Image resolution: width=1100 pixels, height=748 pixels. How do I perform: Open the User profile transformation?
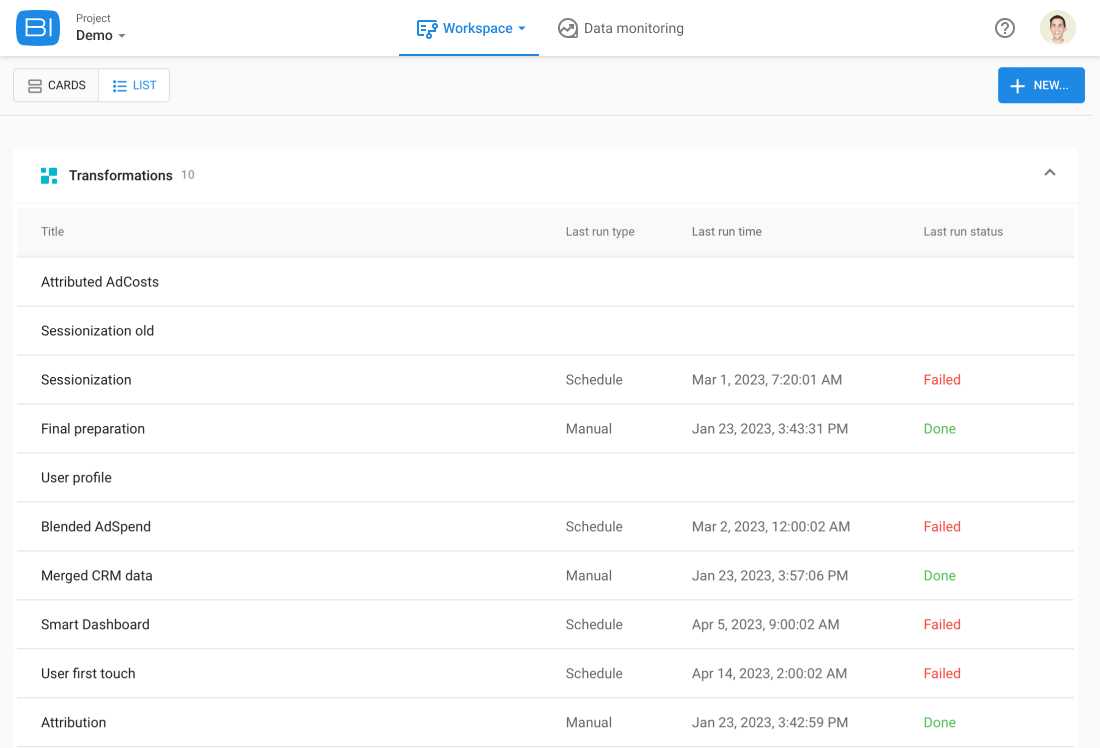(x=76, y=478)
